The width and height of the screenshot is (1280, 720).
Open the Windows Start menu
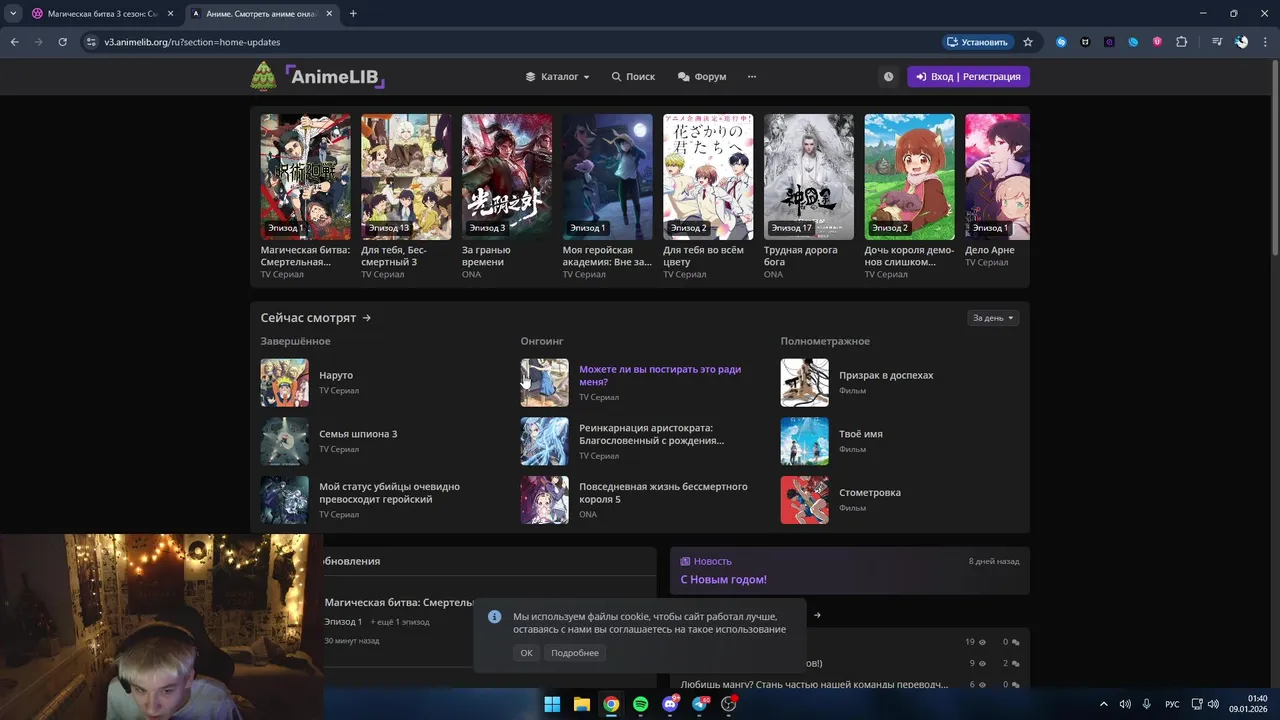tap(552, 704)
